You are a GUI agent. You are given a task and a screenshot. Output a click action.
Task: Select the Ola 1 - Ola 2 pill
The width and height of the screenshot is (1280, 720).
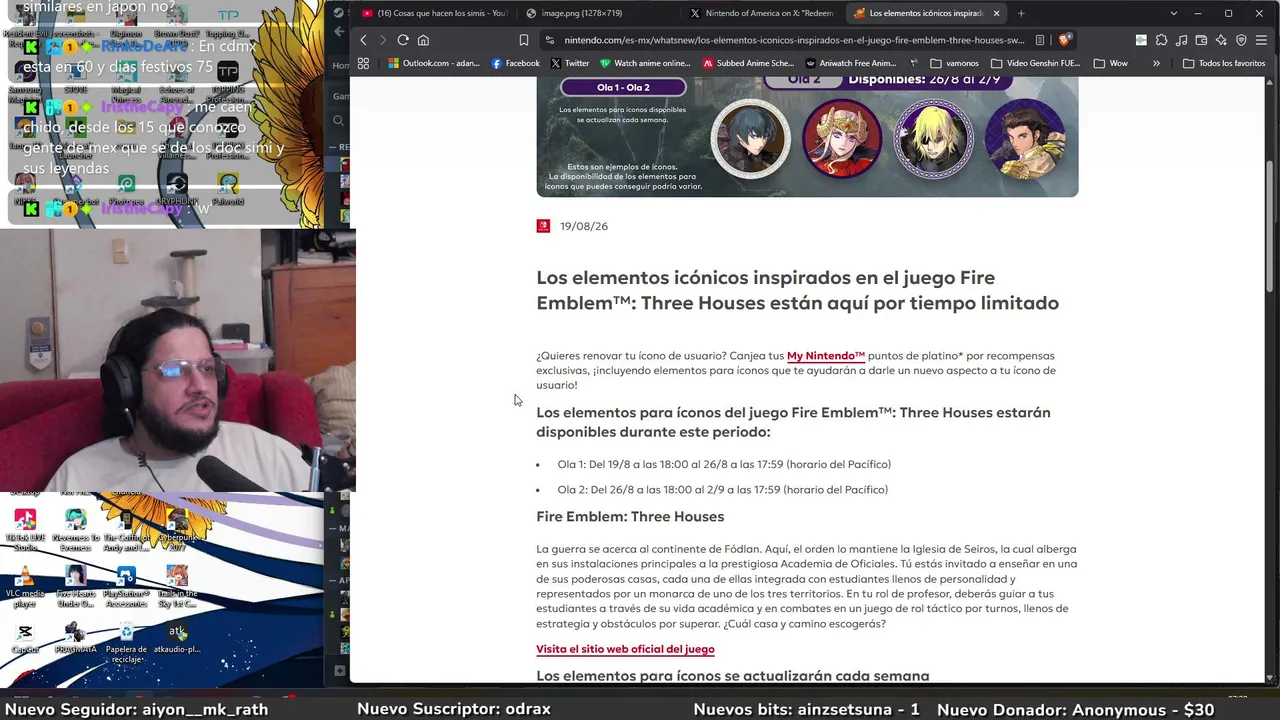coord(623,87)
